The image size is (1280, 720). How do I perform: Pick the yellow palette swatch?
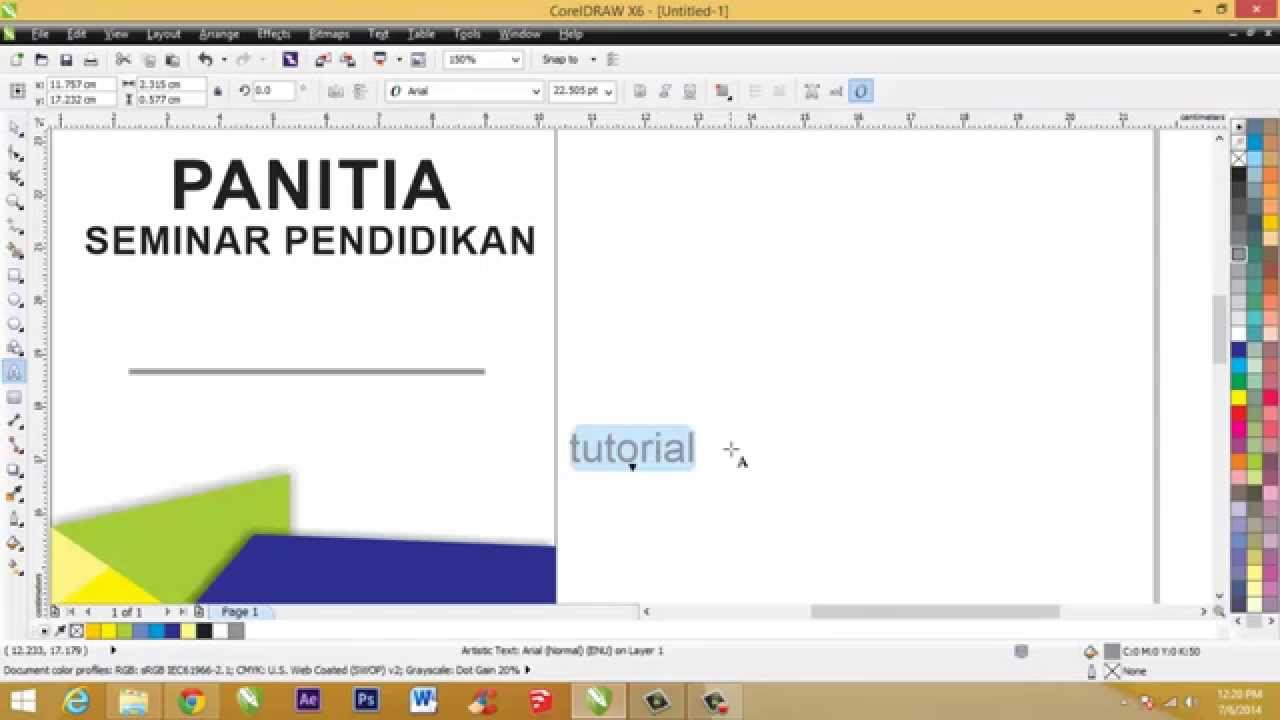click(x=1239, y=397)
